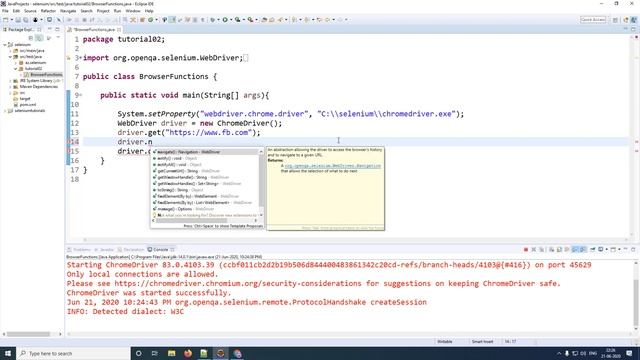Click the error marker on line 15
640x360 pixels.
69,151
